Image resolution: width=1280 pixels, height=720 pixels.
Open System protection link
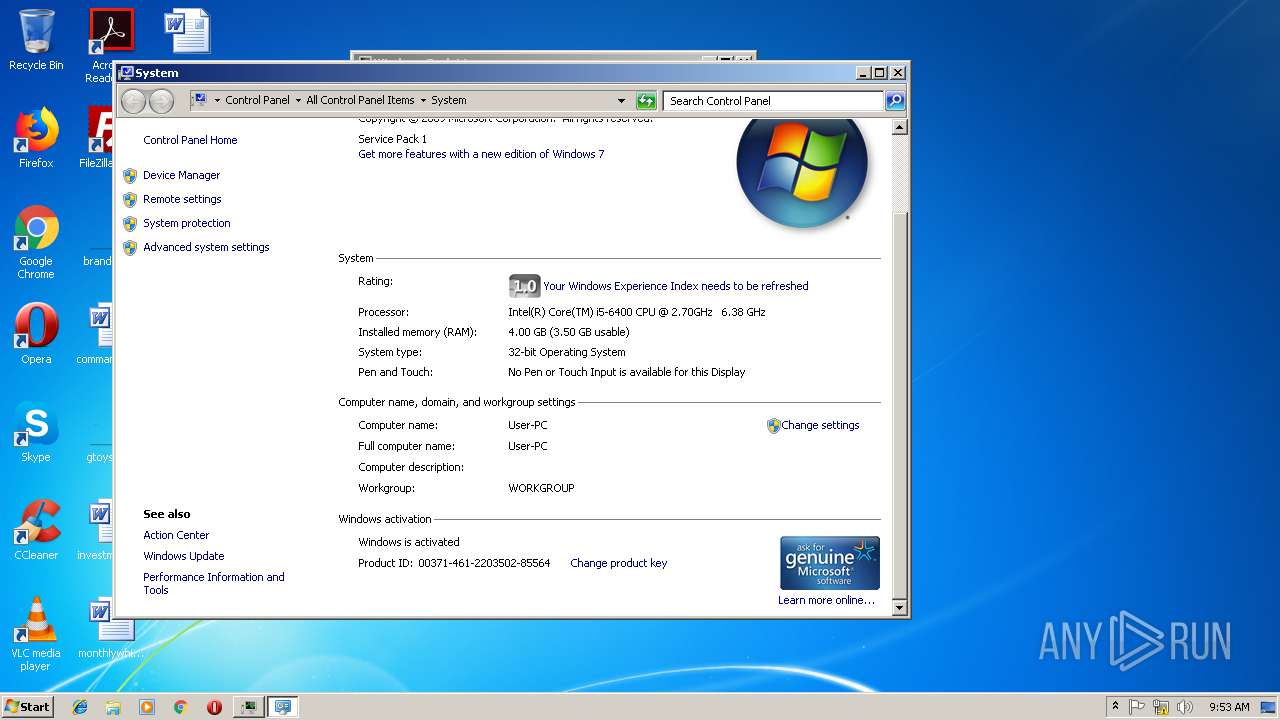point(187,223)
